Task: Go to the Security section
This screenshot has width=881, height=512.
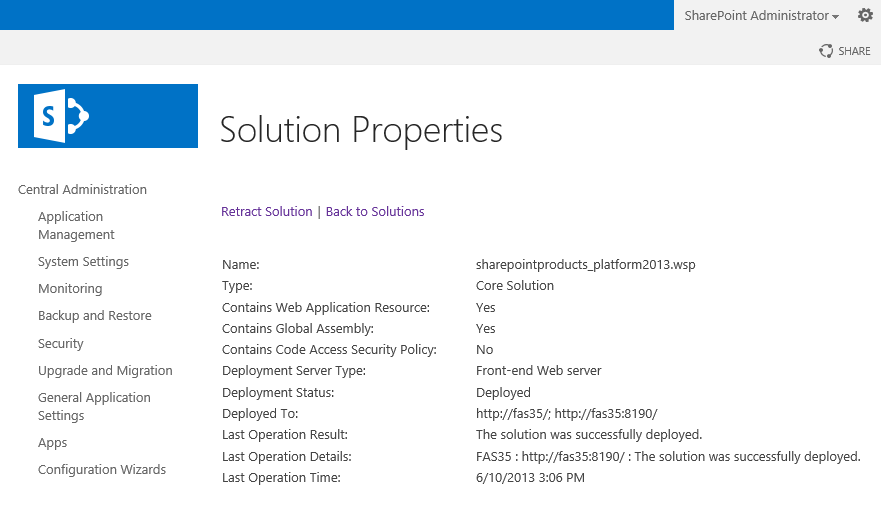Action: 60,343
